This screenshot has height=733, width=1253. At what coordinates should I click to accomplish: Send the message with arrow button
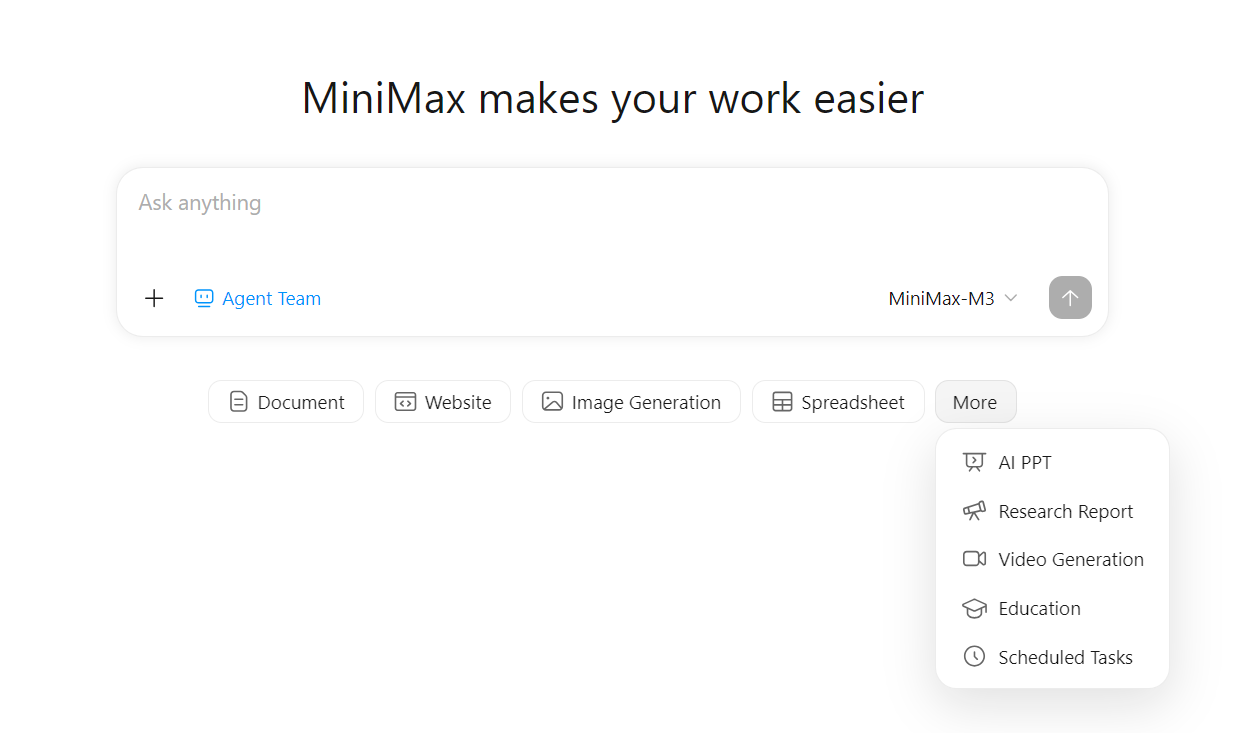tap(1070, 298)
